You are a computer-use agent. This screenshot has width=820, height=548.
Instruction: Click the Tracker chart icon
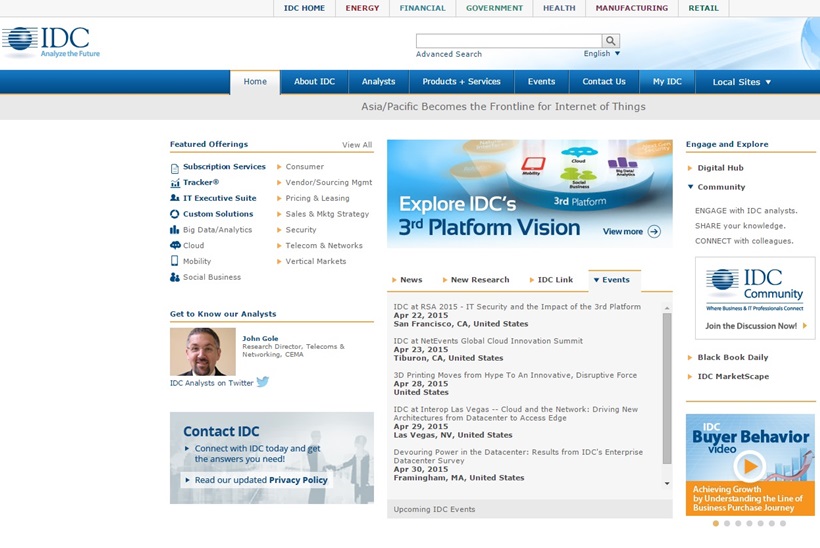point(175,184)
